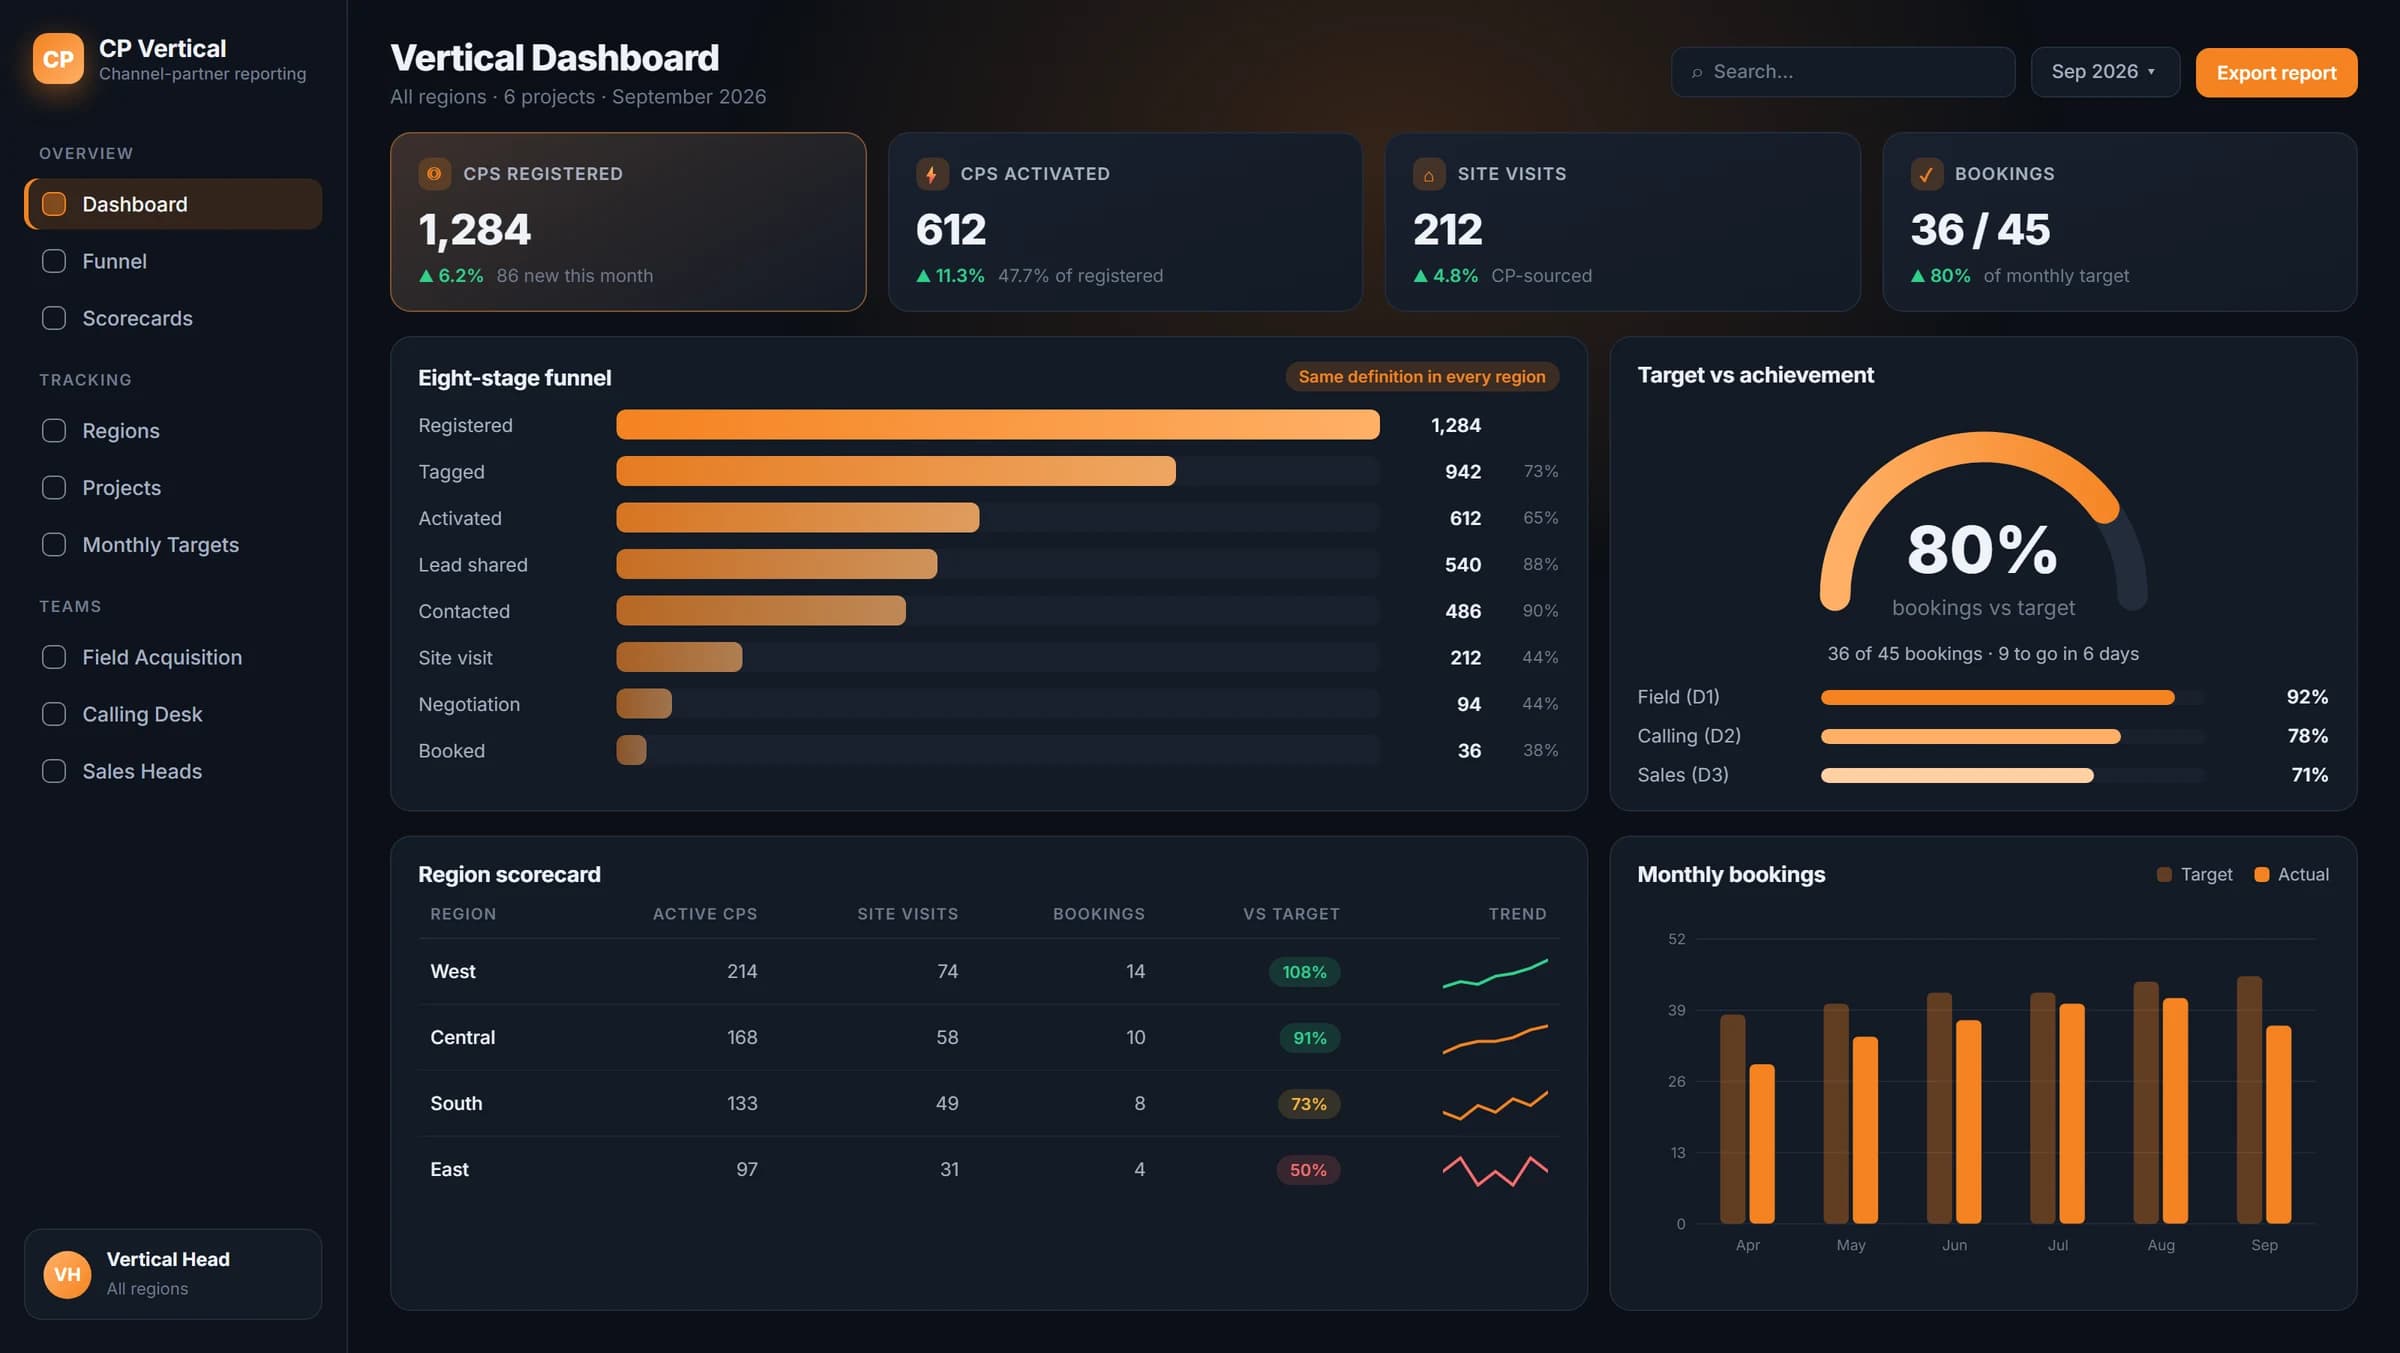Click the Sep actual bookings bar
This screenshot has height=1353, width=2400.
click(2278, 1124)
